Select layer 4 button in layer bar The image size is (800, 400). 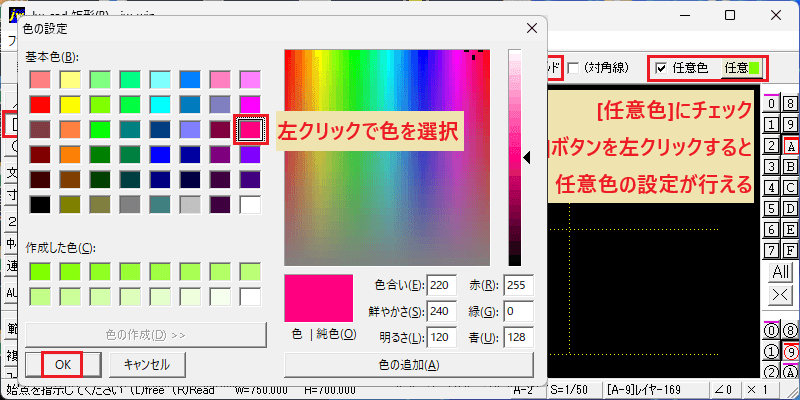point(771,187)
